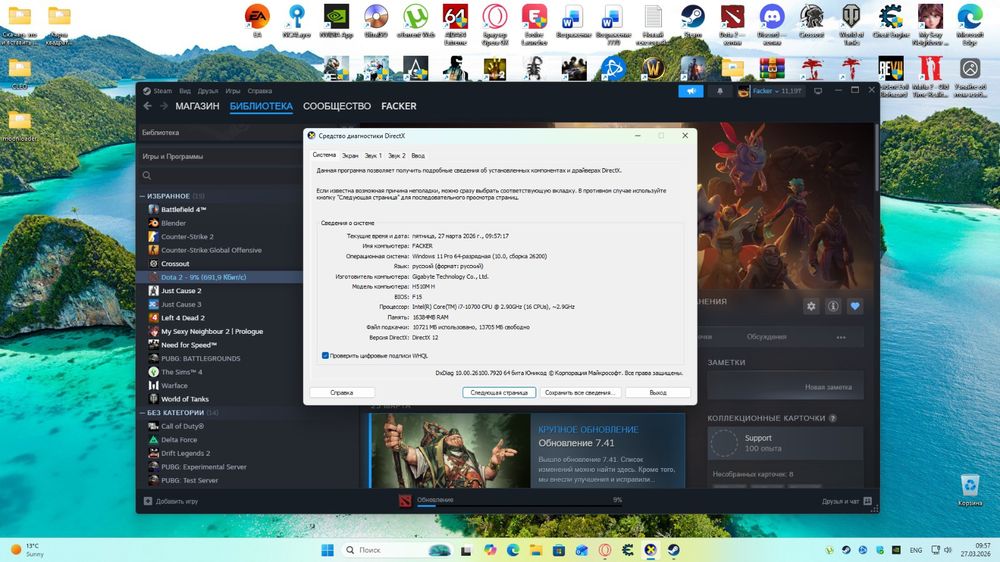1000x562 pixels.
Task: Switch Steam to Big Picture mode icon
Action: [x=818, y=91]
